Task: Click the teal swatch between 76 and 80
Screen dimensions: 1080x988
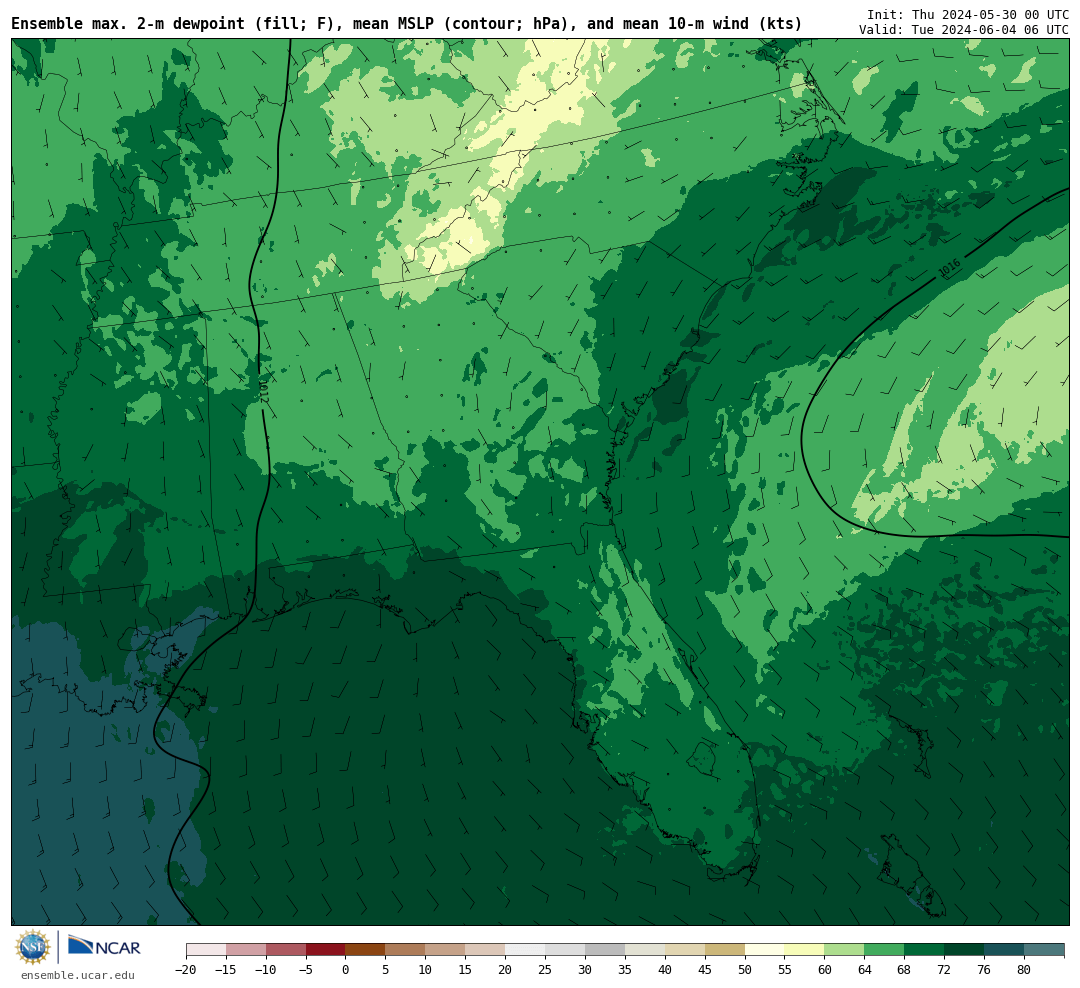Action: 1004,950
